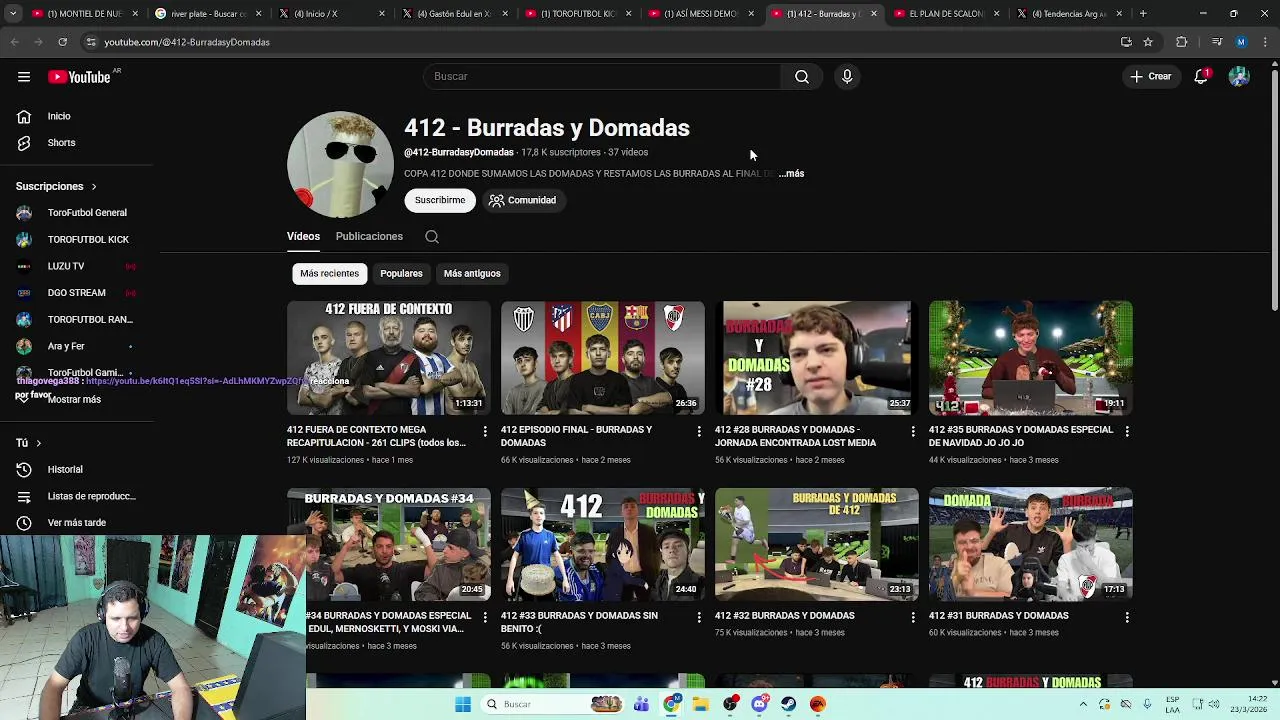
Task: Open Ver más tarde in sidebar
Action: coord(76,523)
